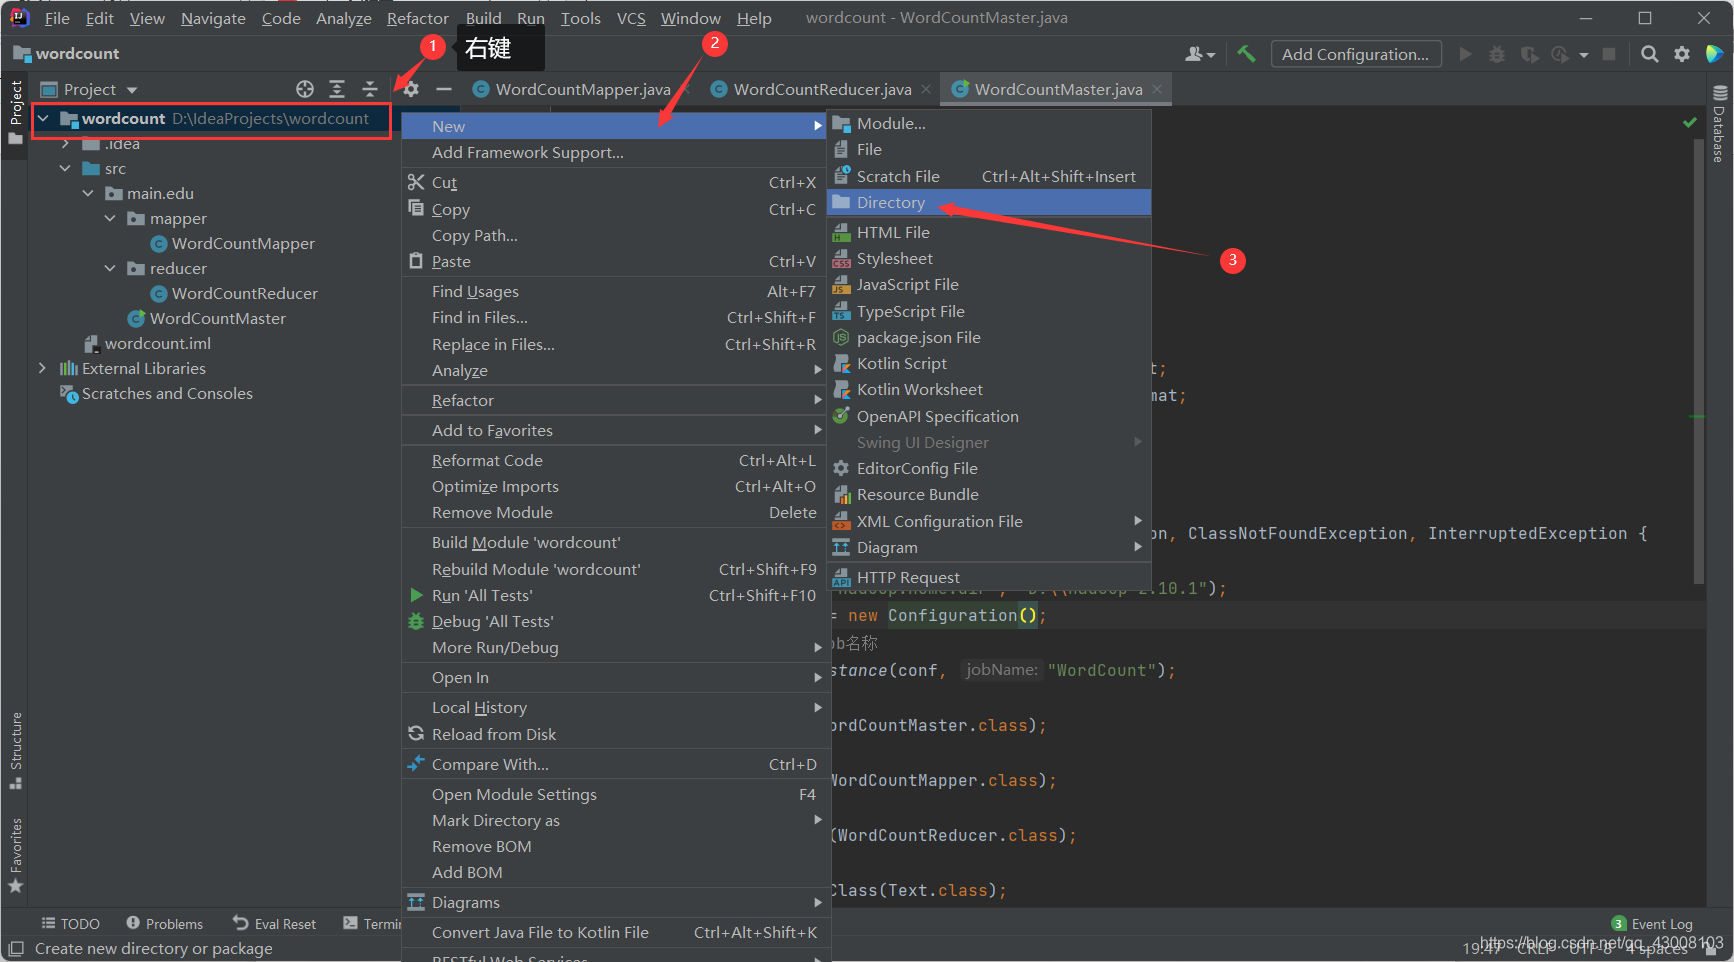This screenshot has width=1734, height=962.
Task: Close the WordCountMaster.java tab
Action: pos(1157,89)
